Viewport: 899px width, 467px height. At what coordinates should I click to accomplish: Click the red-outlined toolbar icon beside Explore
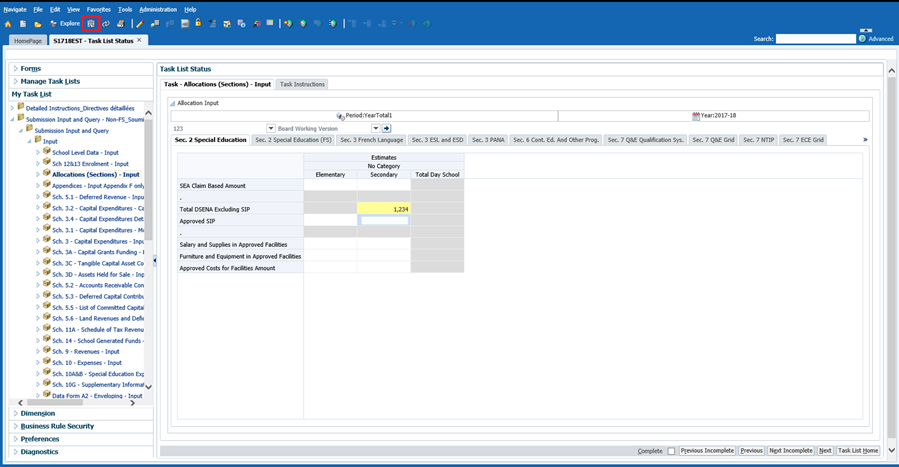[x=91, y=23]
